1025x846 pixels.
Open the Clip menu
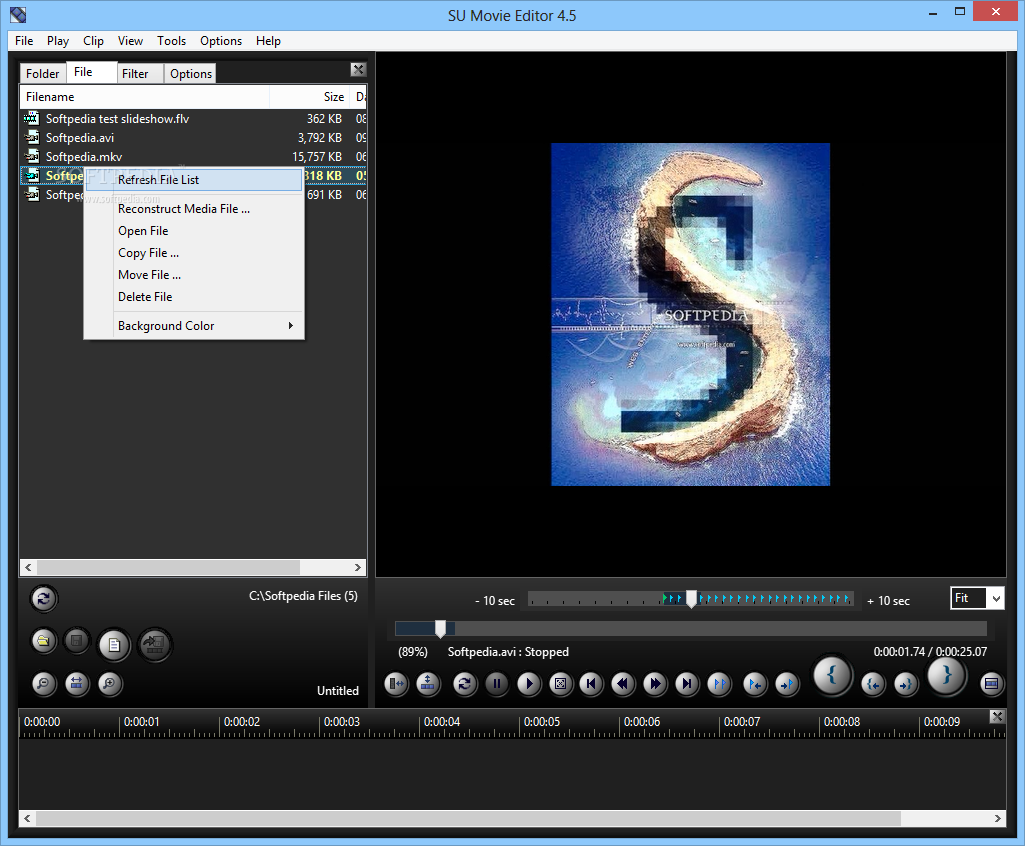[93, 41]
